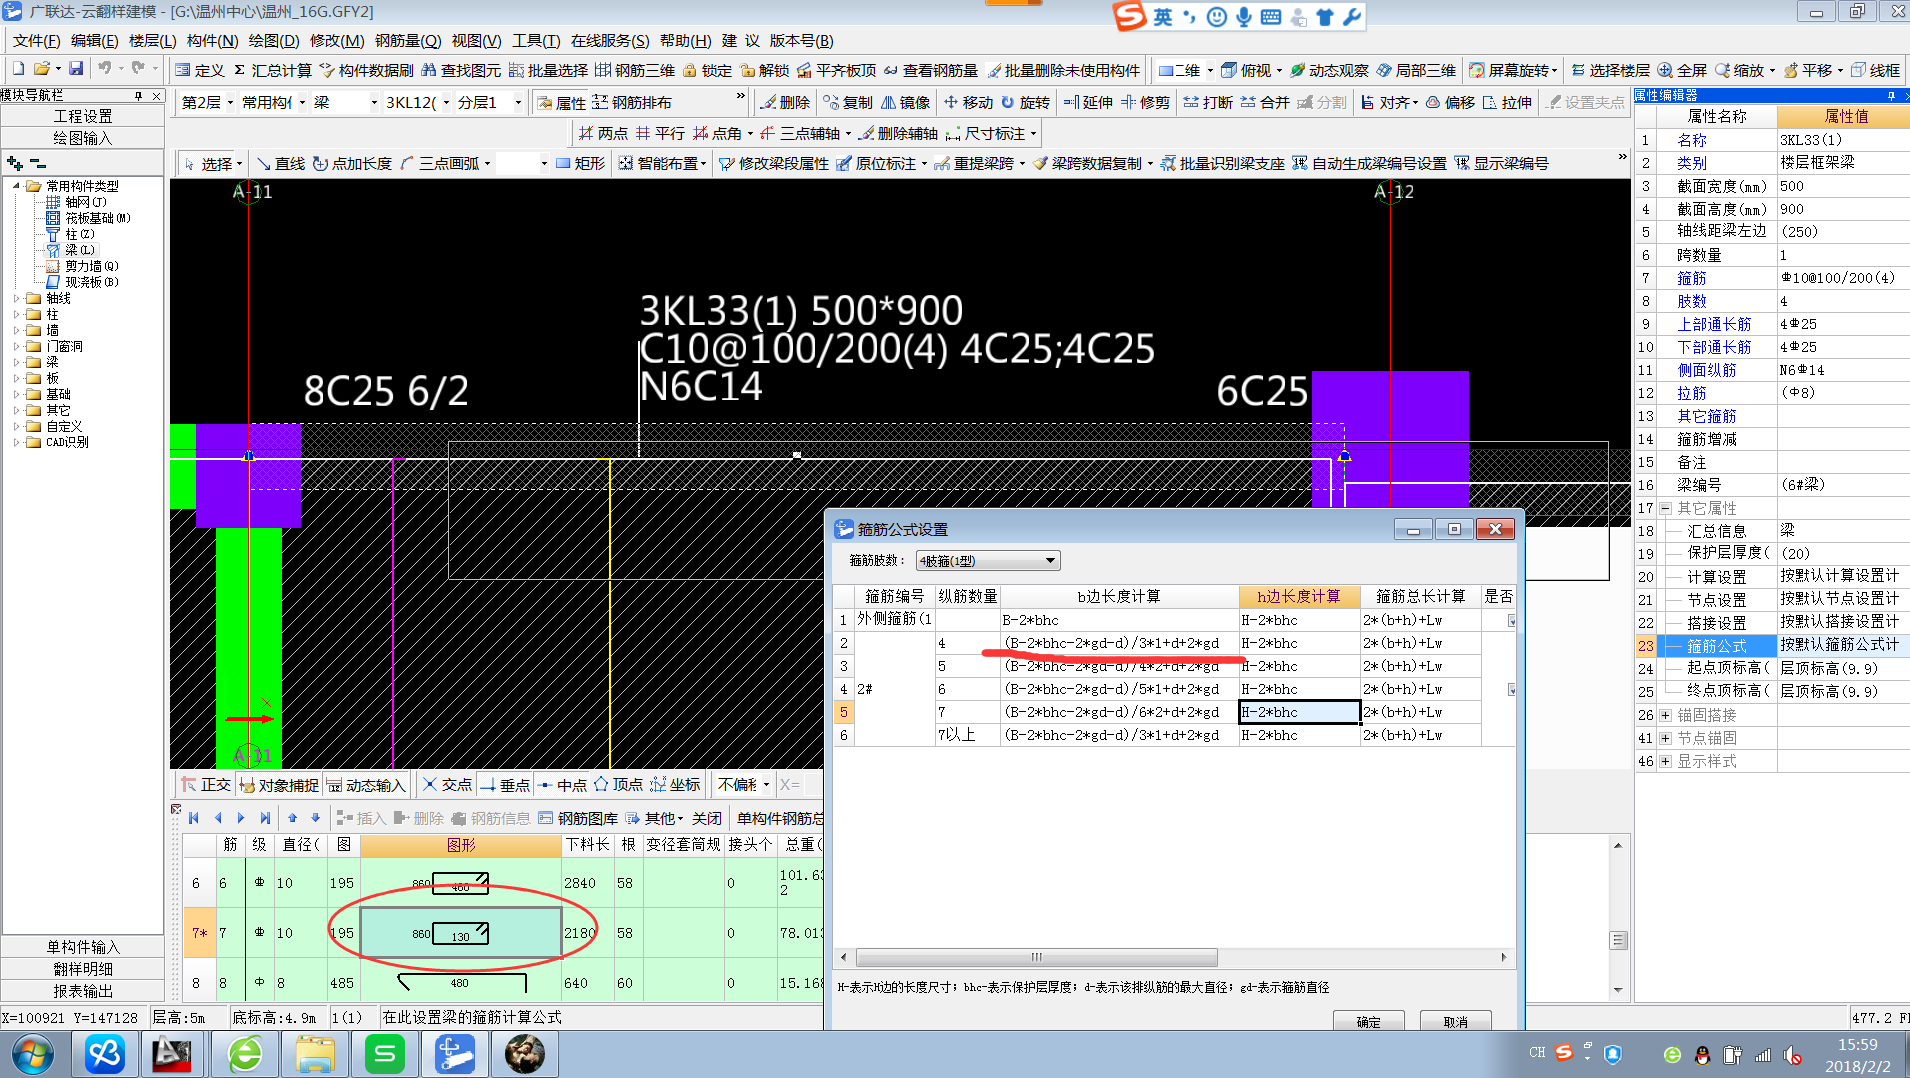Open the 箍筋肢数 4肢箍 dropdown
The width and height of the screenshot is (1910, 1078).
[988, 561]
